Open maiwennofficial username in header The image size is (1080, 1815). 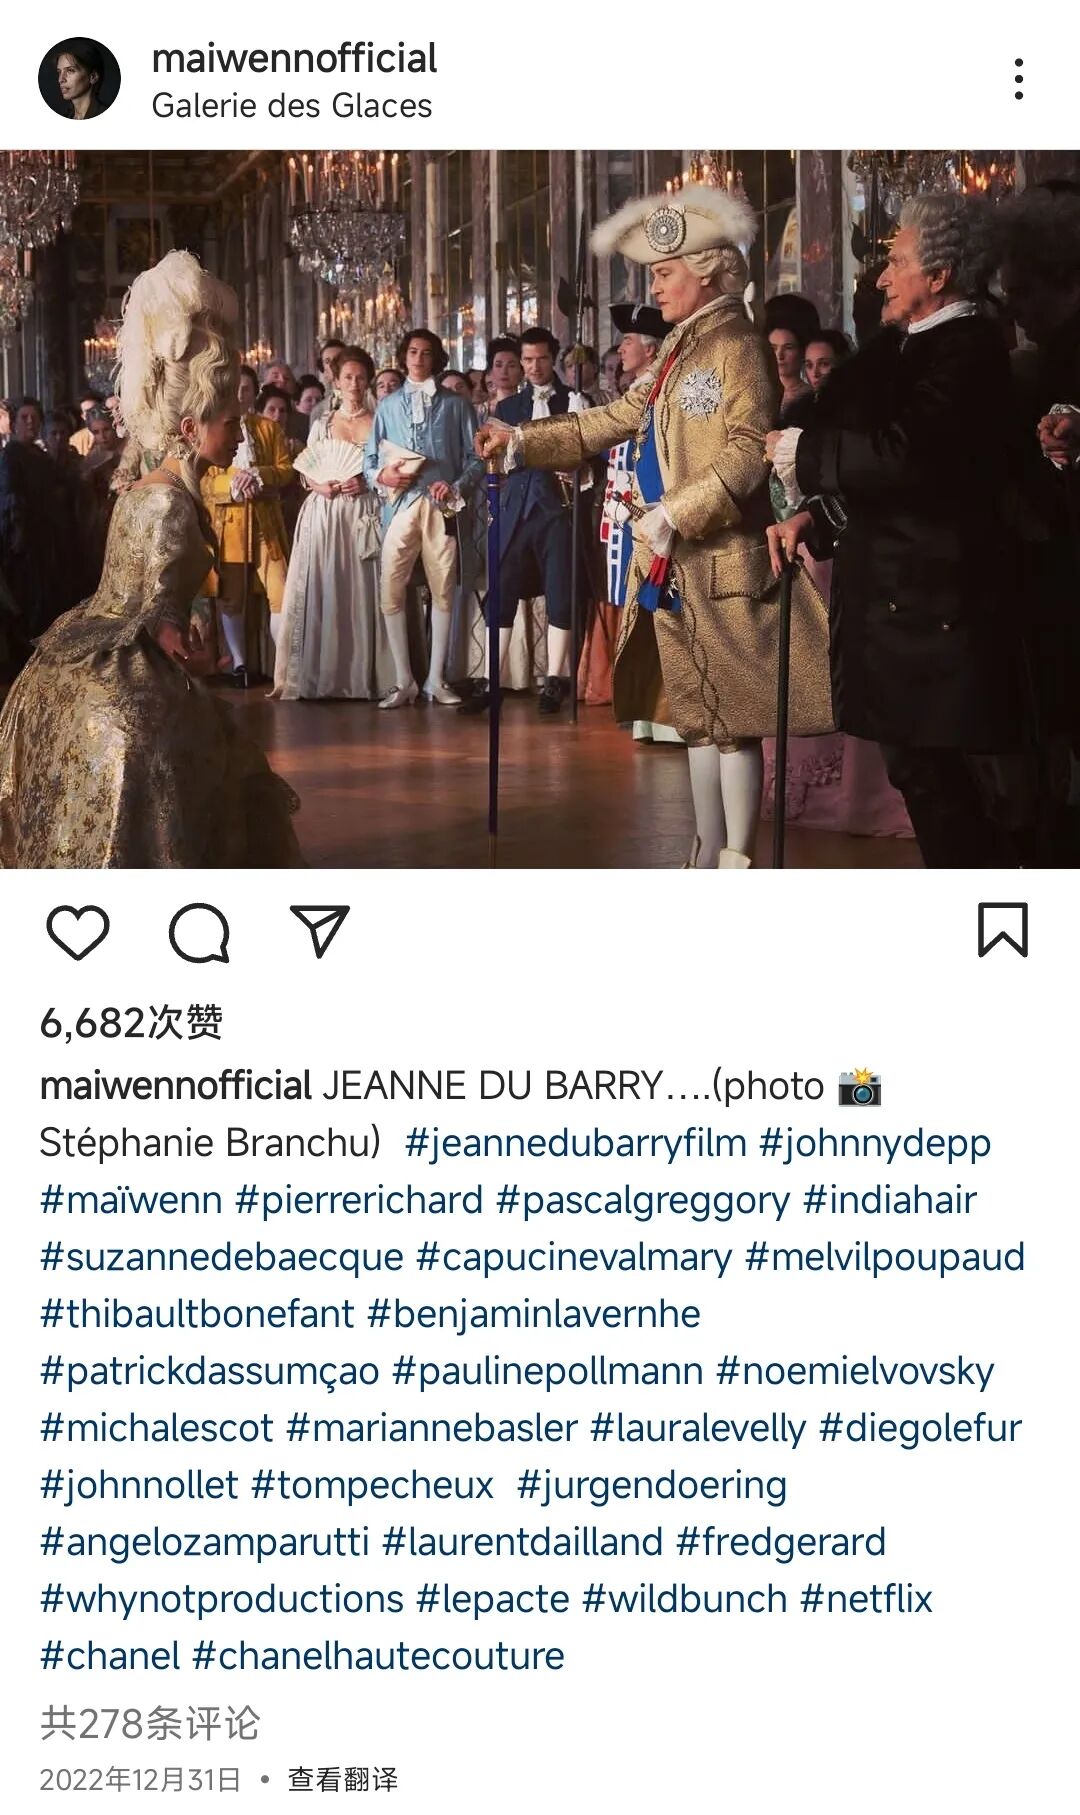point(294,58)
